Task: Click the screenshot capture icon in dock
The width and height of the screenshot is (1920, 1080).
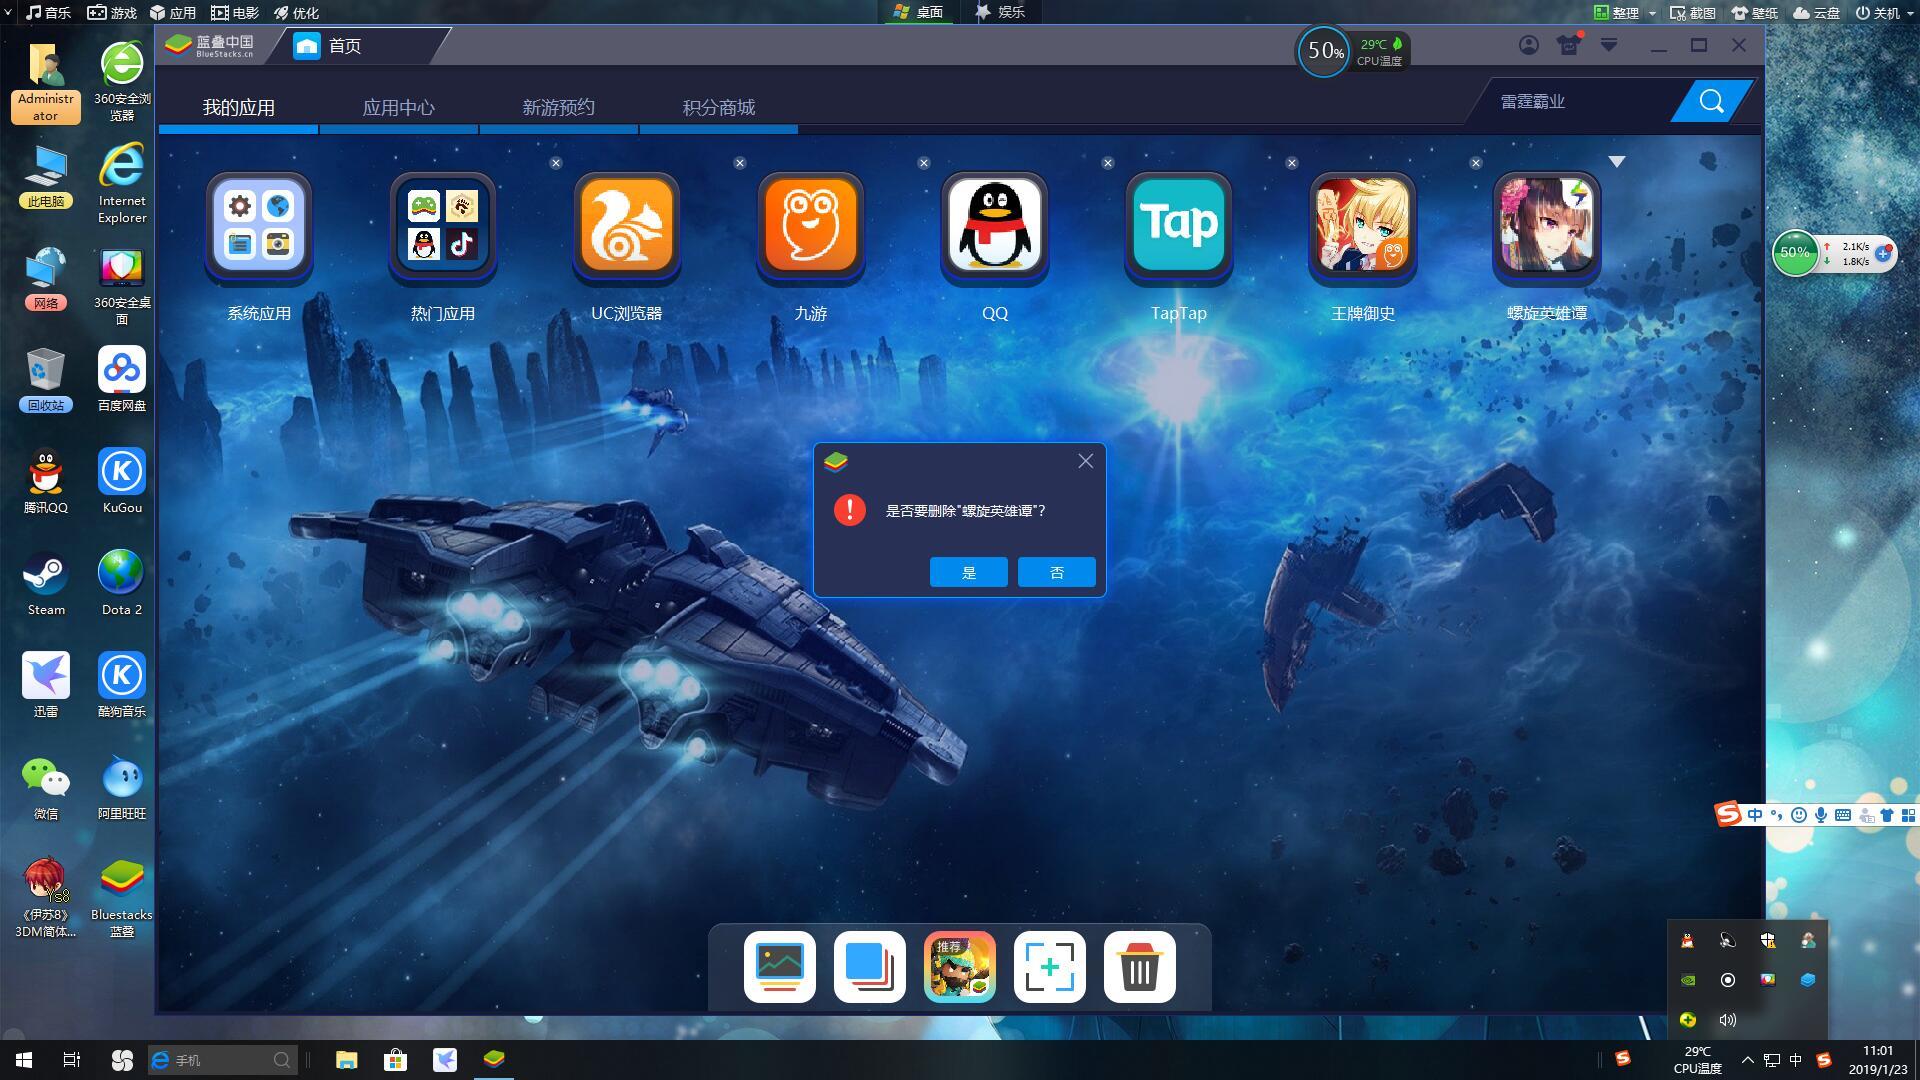Action: pos(1050,967)
